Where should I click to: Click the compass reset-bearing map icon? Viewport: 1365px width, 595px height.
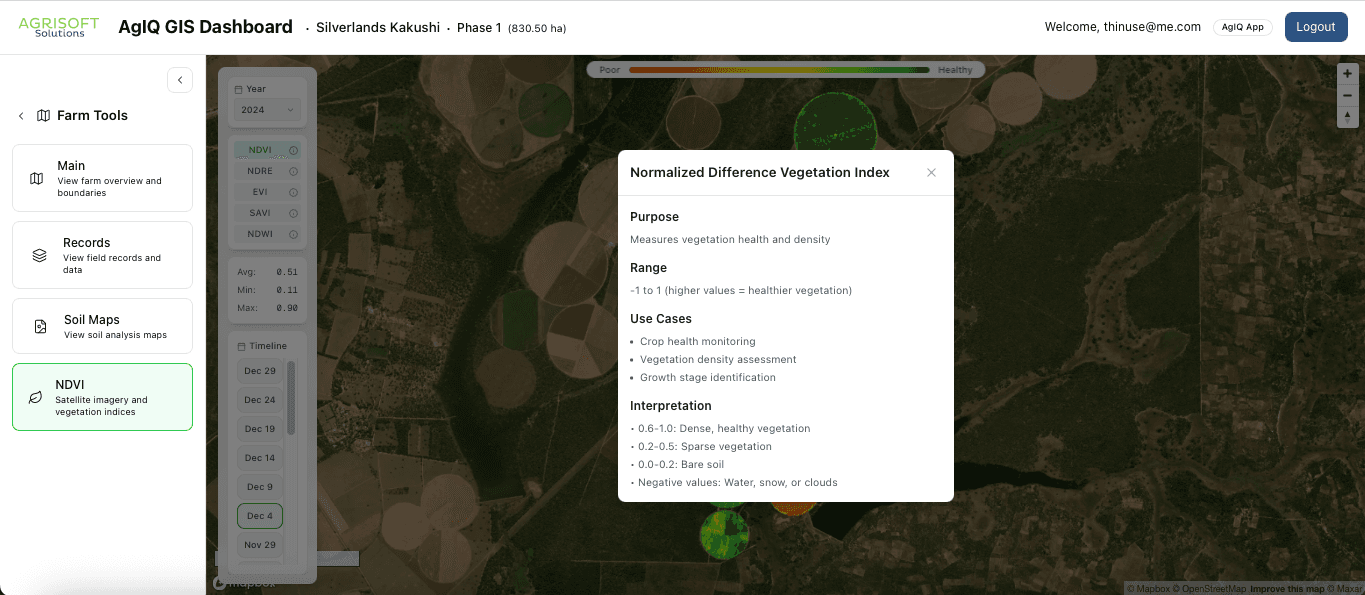pos(1347,117)
